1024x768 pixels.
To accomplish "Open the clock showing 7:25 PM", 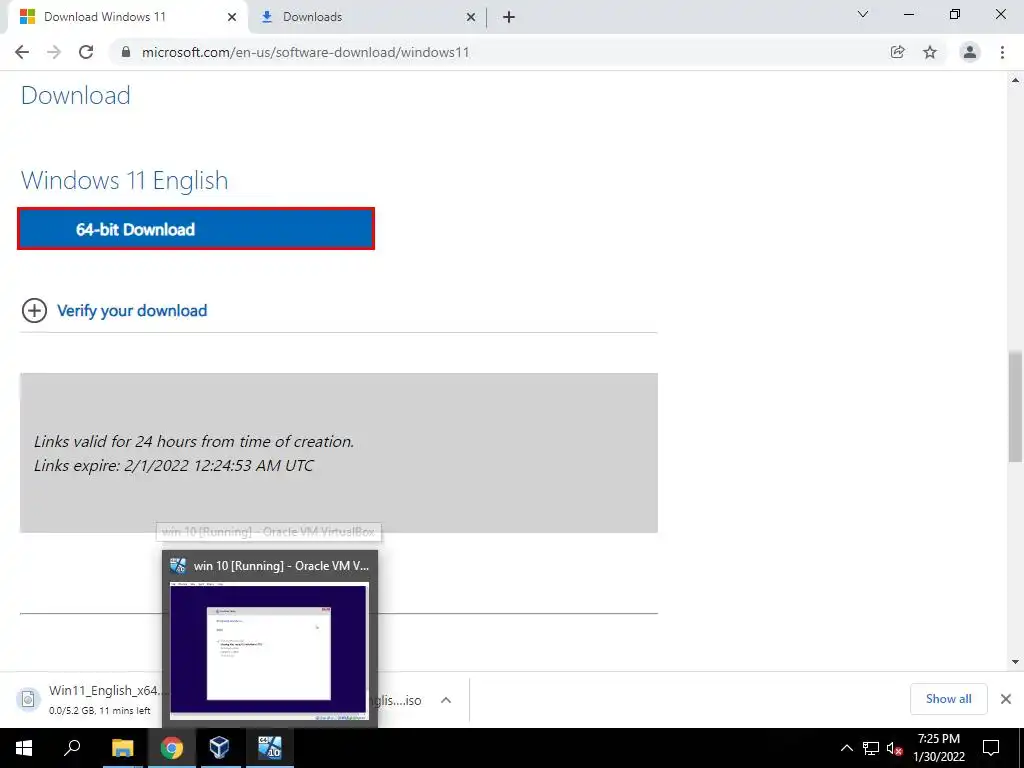I will tap(938, 748).
